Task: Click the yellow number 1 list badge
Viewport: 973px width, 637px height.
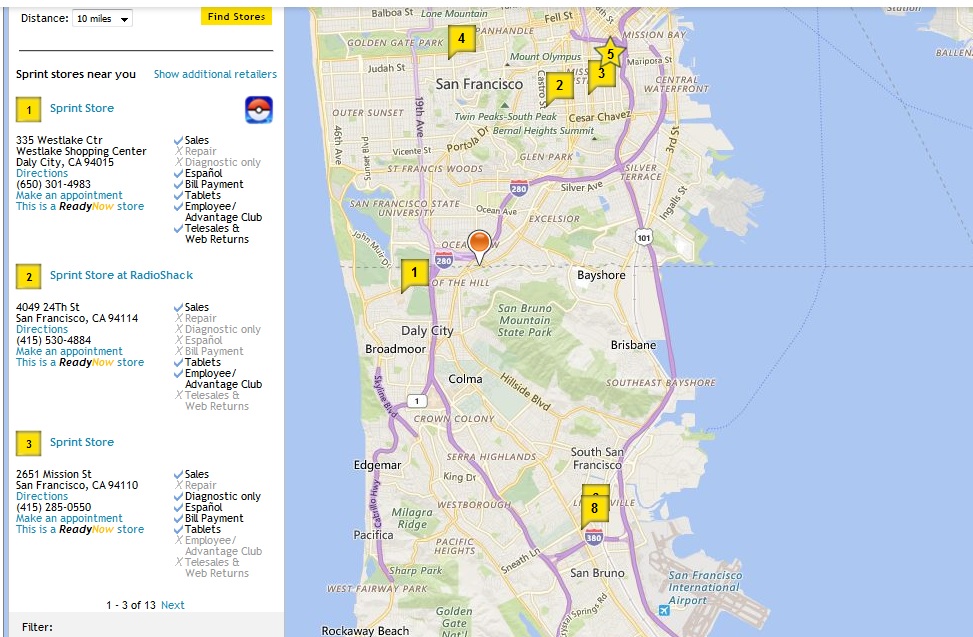Action: tap(29, 110)
